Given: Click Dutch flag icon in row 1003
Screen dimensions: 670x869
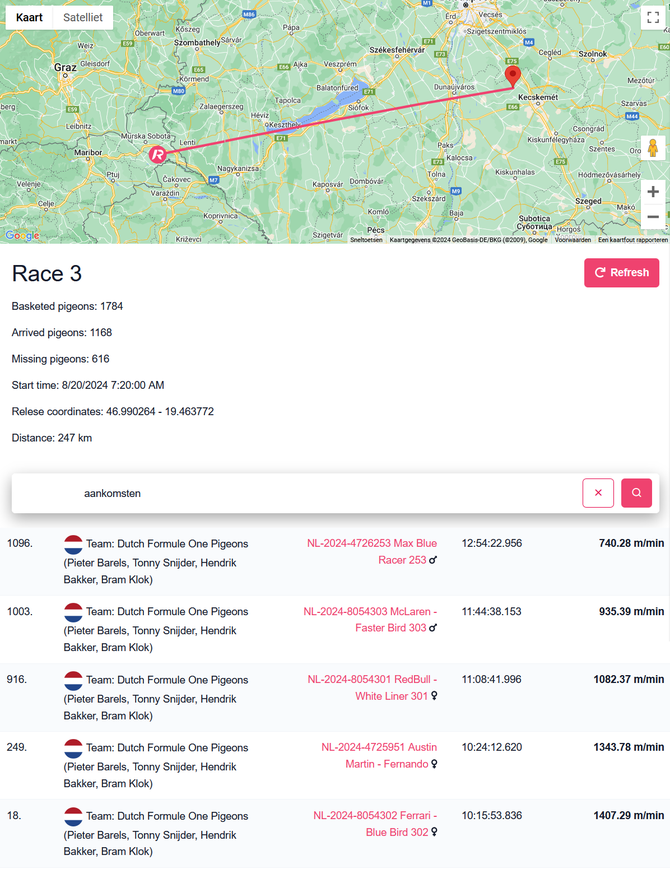Looking at the screenshot, I should 73,612.
